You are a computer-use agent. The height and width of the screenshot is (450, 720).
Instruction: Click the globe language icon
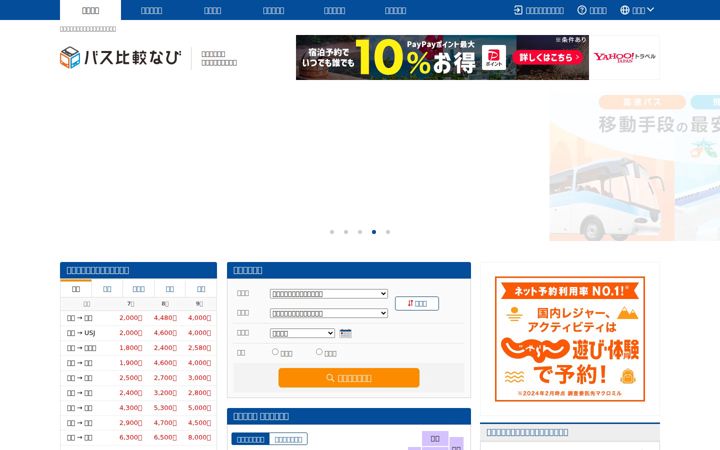pos(624,10)
